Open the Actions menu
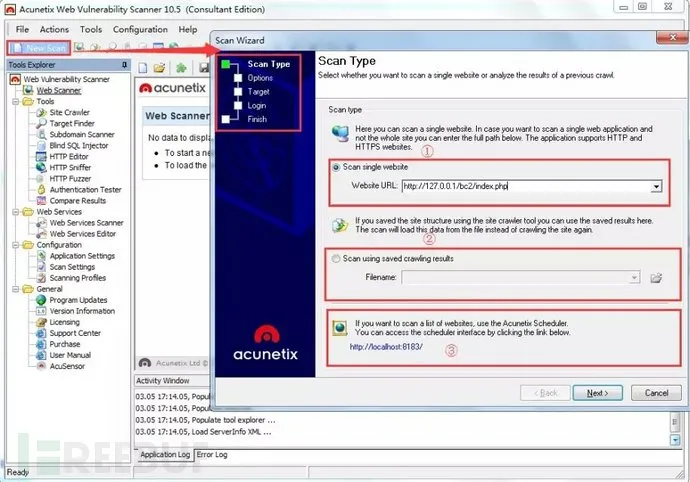 [x=54, y=29]
